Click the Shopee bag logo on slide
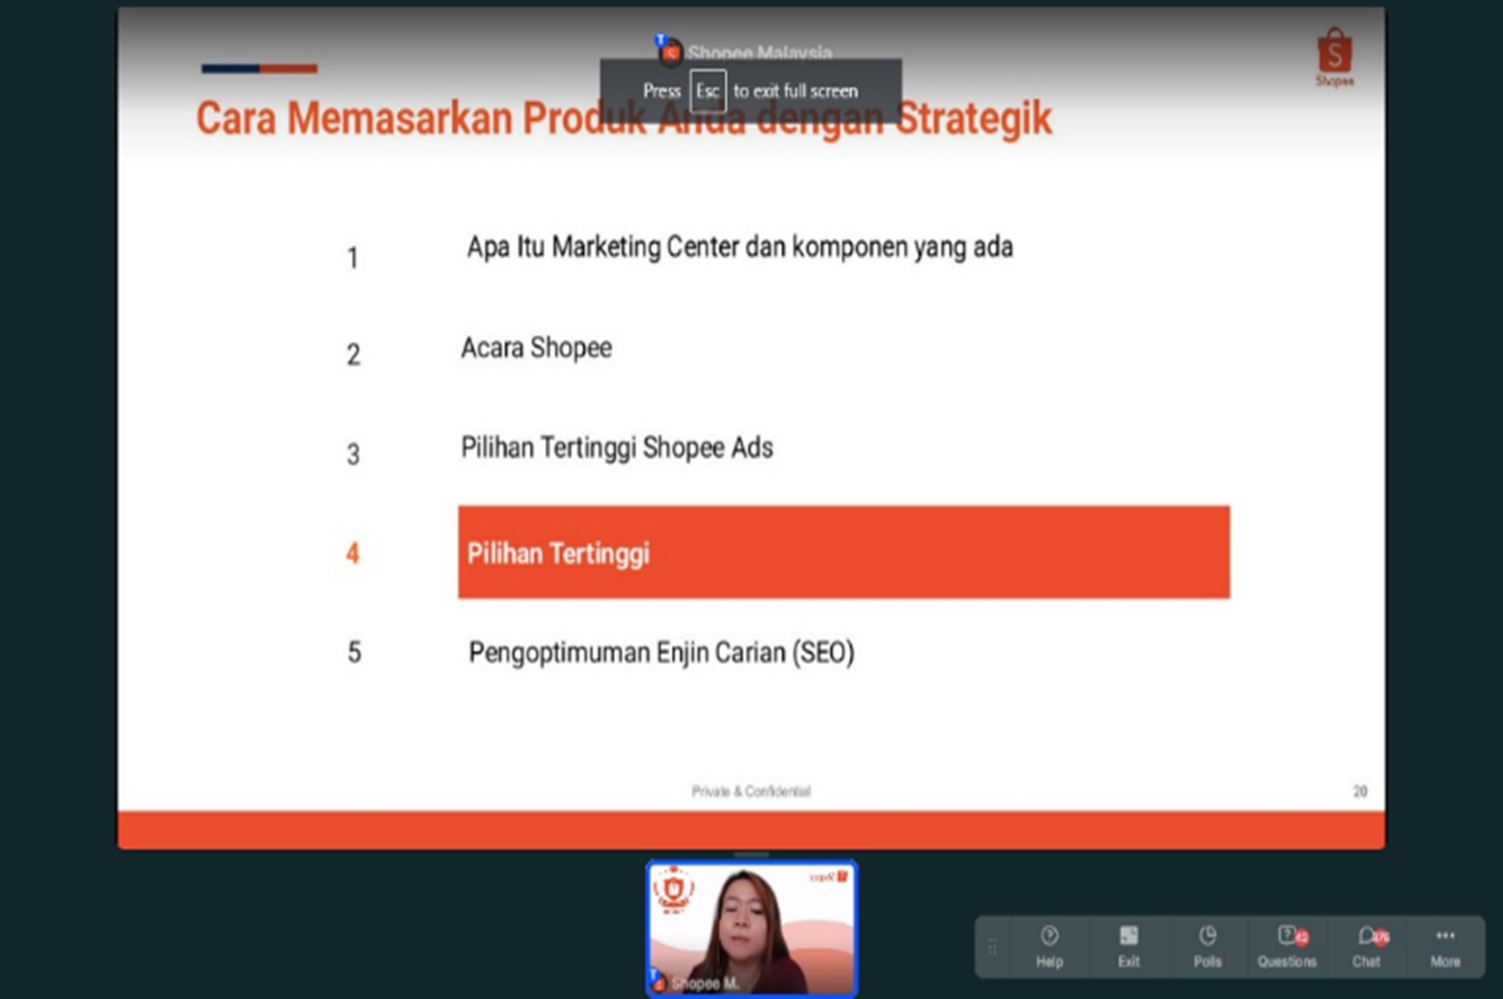1503x999 pixels. point(1334,57)
